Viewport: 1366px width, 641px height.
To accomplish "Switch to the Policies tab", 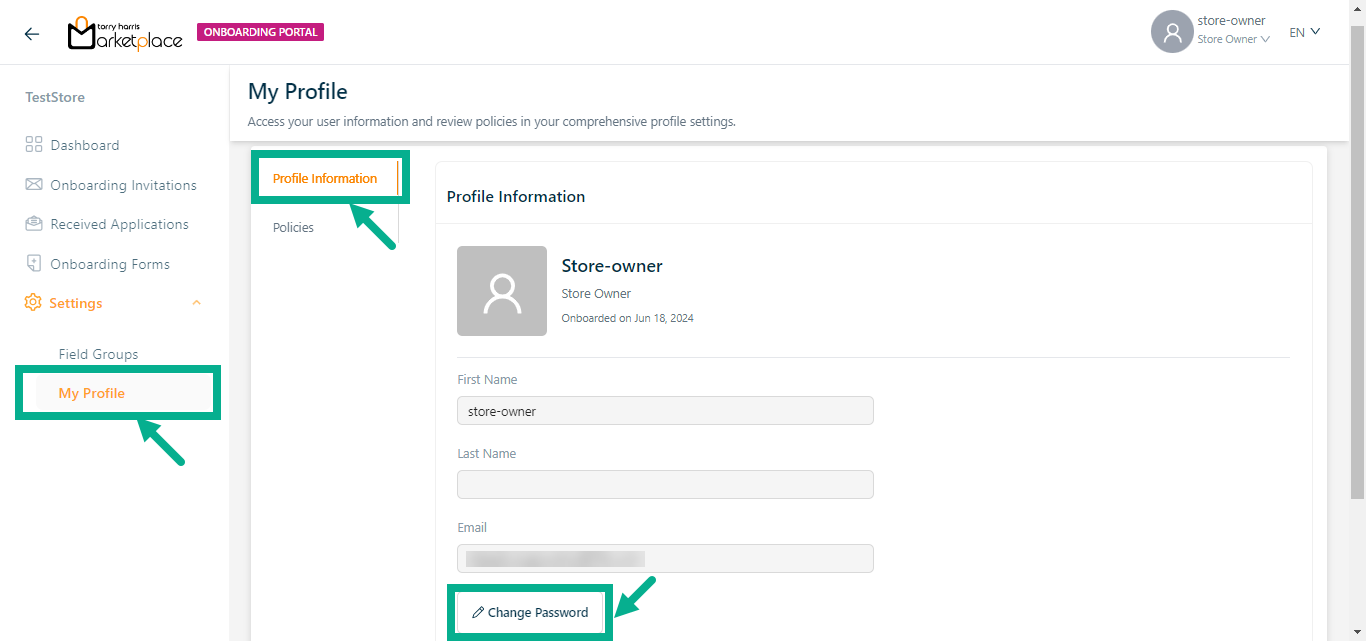I will (293, 228).
